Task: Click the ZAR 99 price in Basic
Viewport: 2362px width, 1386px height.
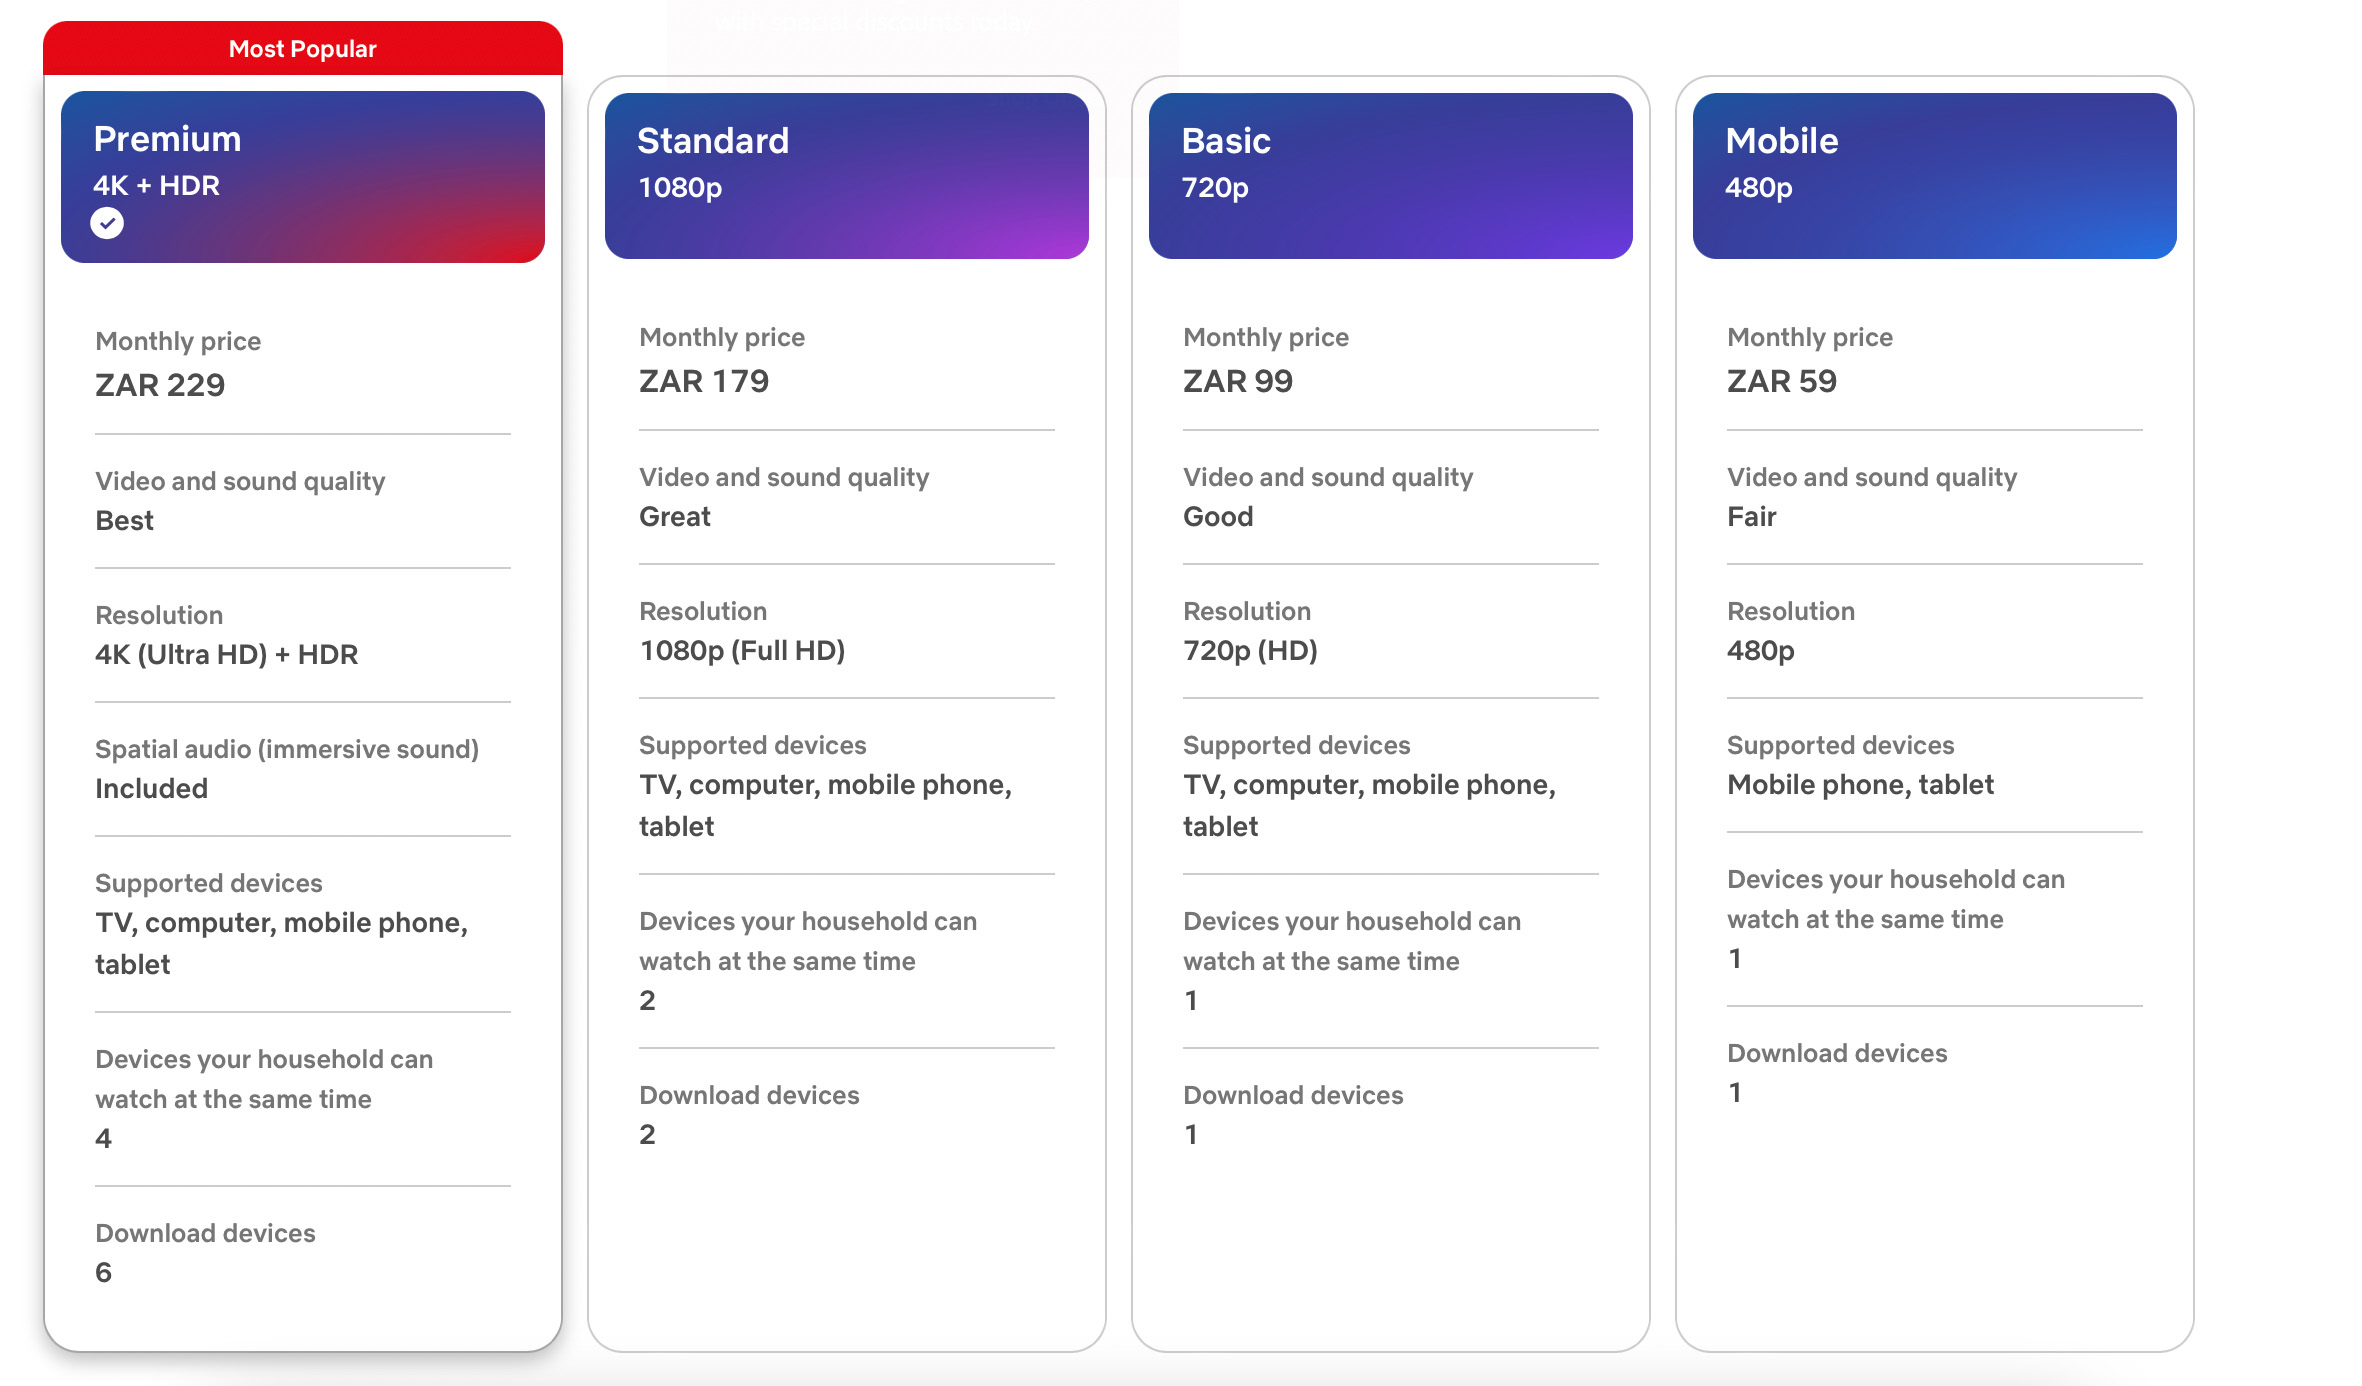Action: (1238, 381)
